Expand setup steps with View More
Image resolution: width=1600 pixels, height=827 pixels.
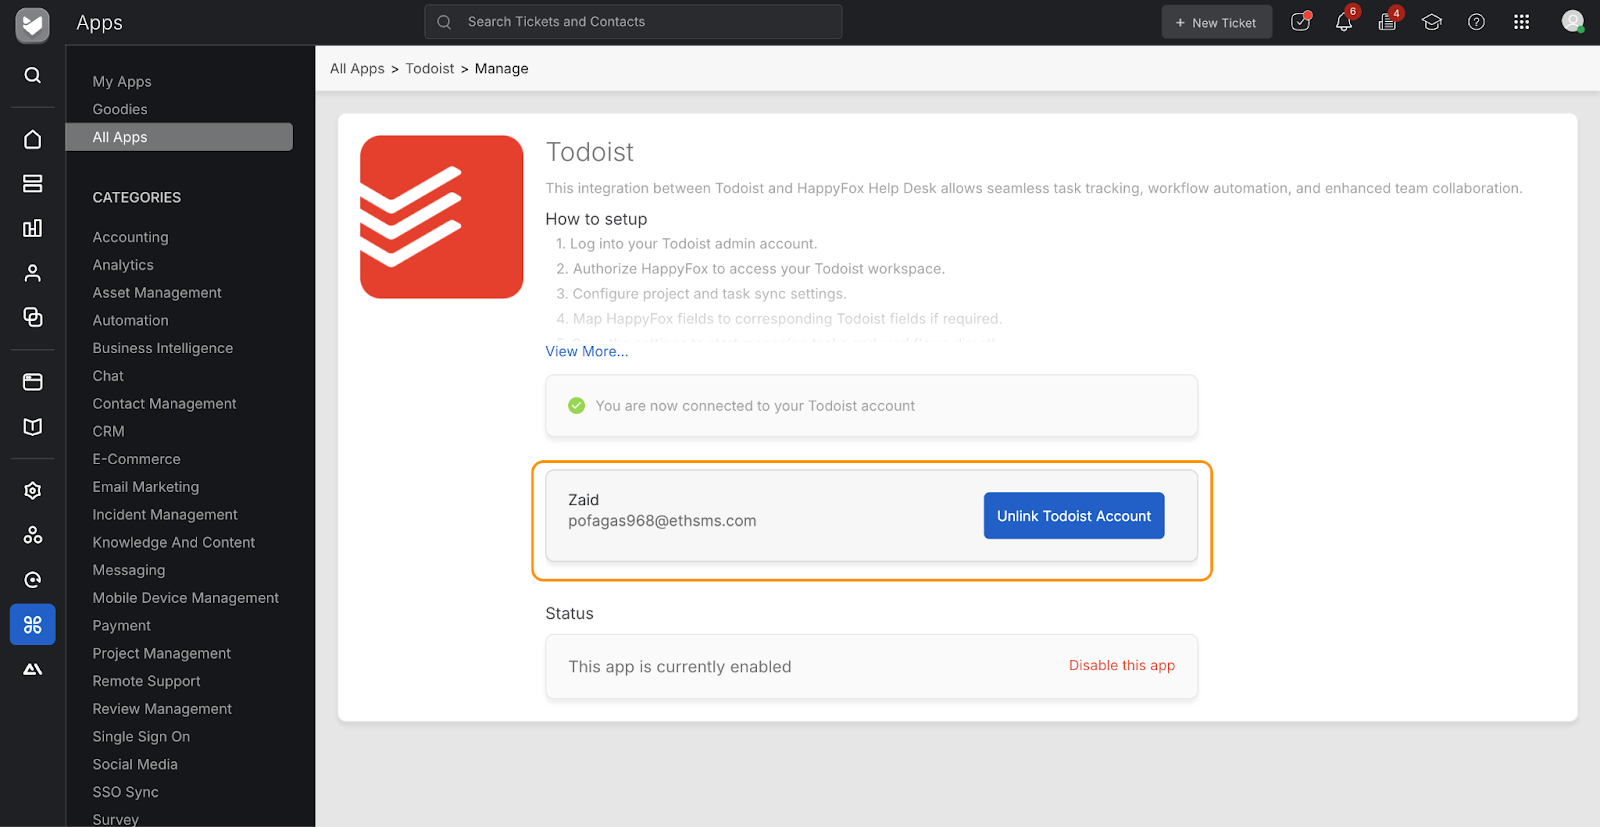click(587, 352)
